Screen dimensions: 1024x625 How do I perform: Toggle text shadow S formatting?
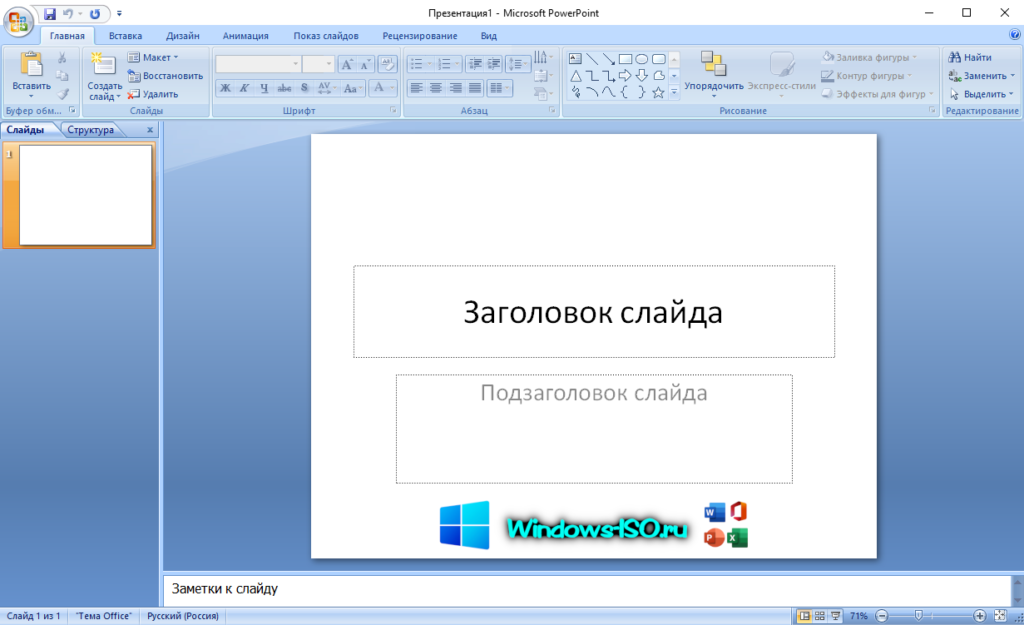[x=304, y=88]
